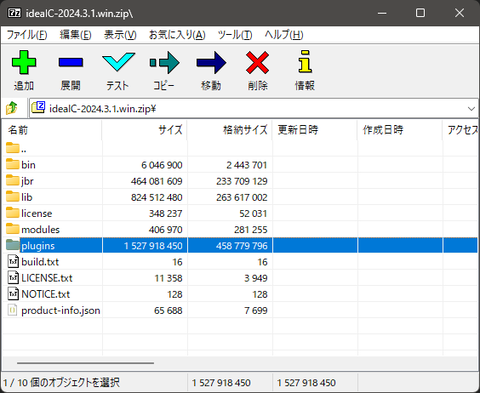This screenshot has height=393, width=480.
Task: Sort by the 更新日時 column header
Action: pyautogui.click(x=315, y=130)
